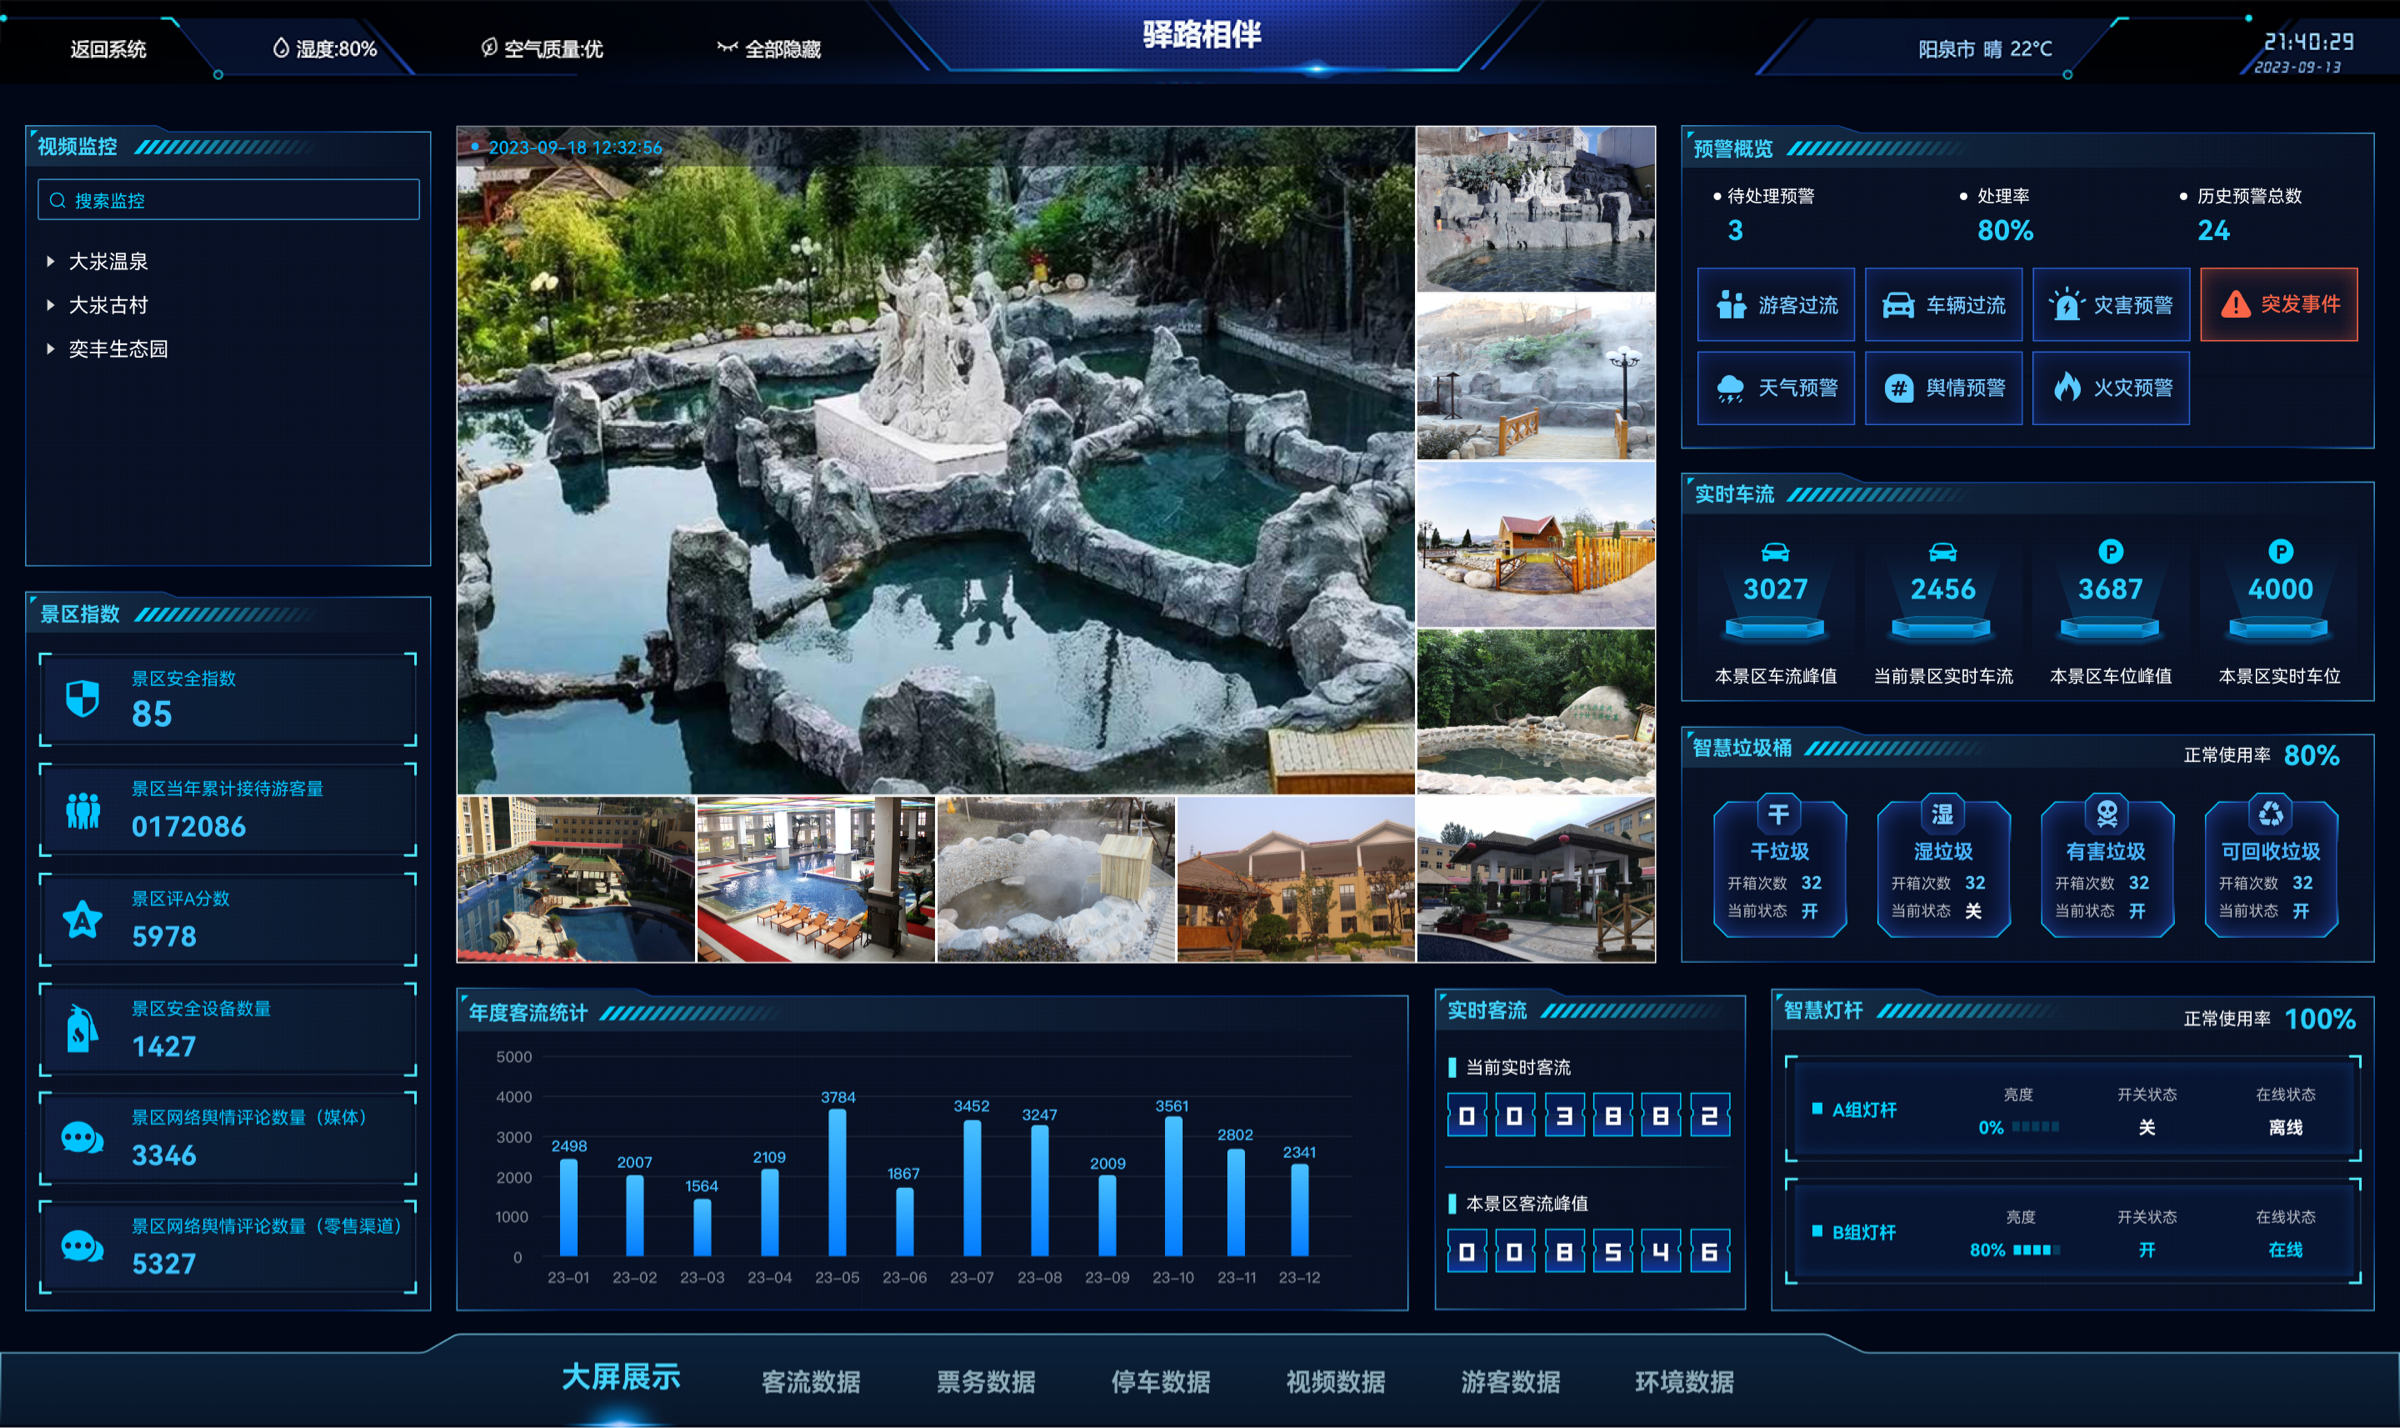Open disaster alert siren icon
Viewport: 2400px width, 1428px height.
coord(2065,305)
